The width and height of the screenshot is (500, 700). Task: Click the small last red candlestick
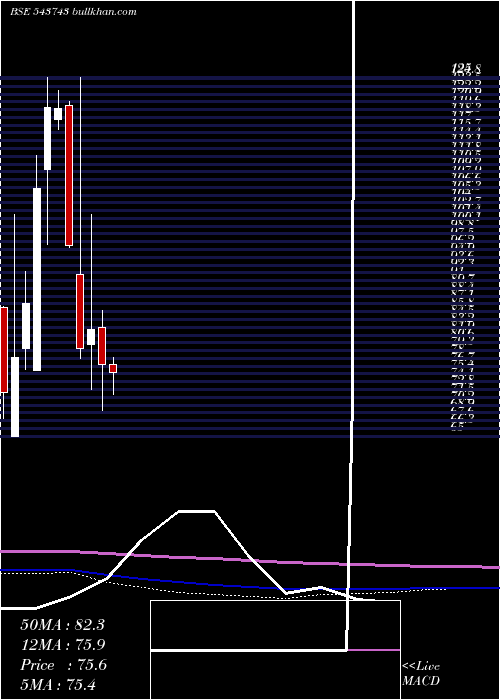pos(113,368)
